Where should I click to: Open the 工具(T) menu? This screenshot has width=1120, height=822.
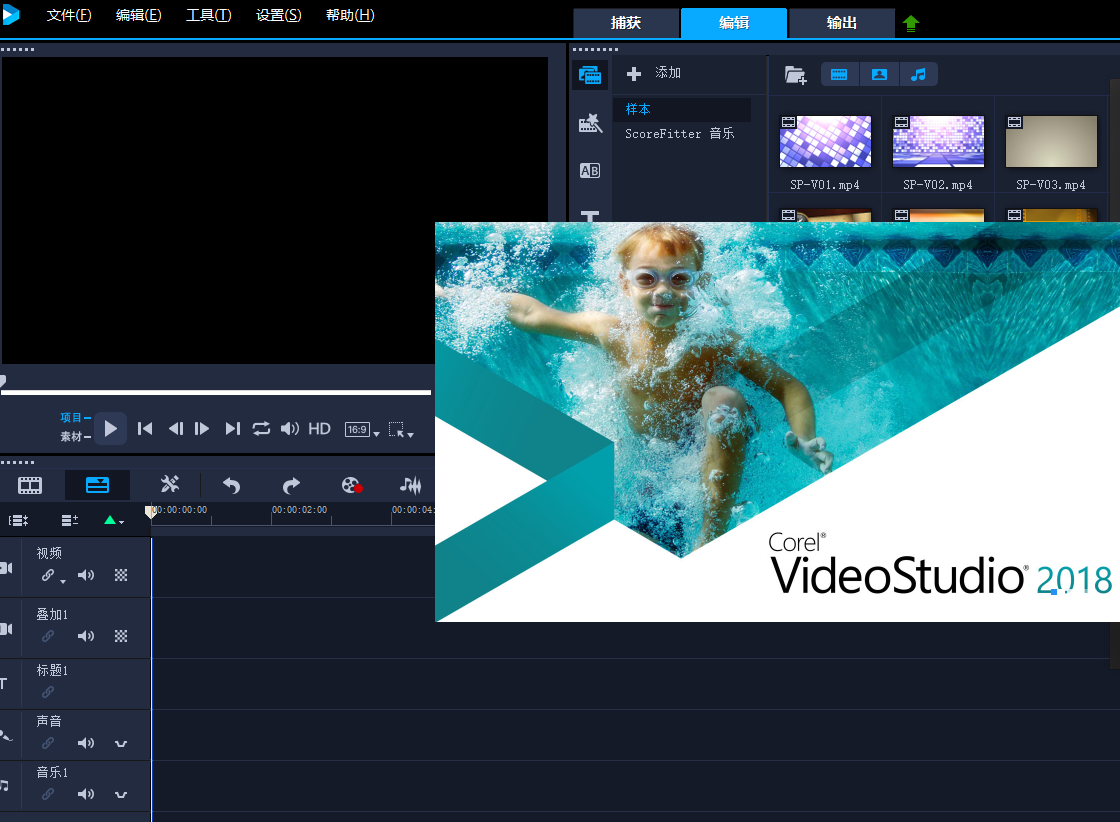209,15
